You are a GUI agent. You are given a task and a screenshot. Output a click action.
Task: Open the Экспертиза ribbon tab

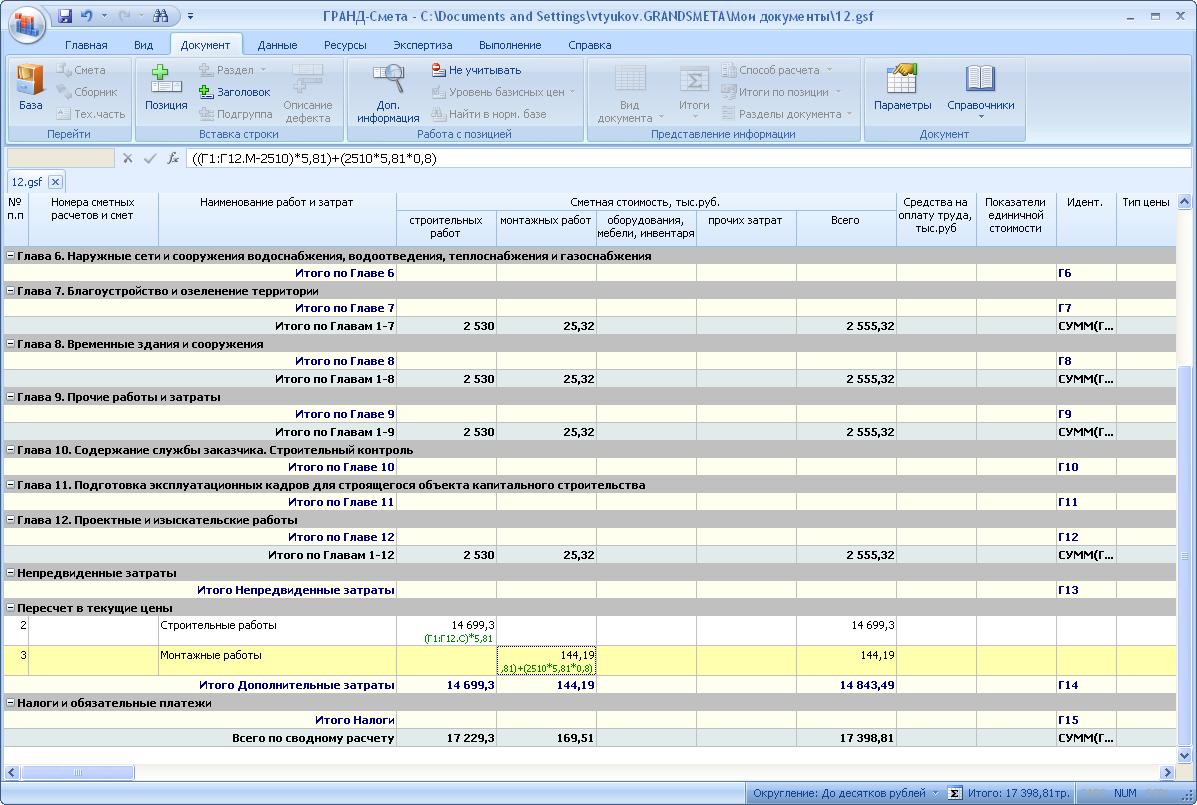422,45
